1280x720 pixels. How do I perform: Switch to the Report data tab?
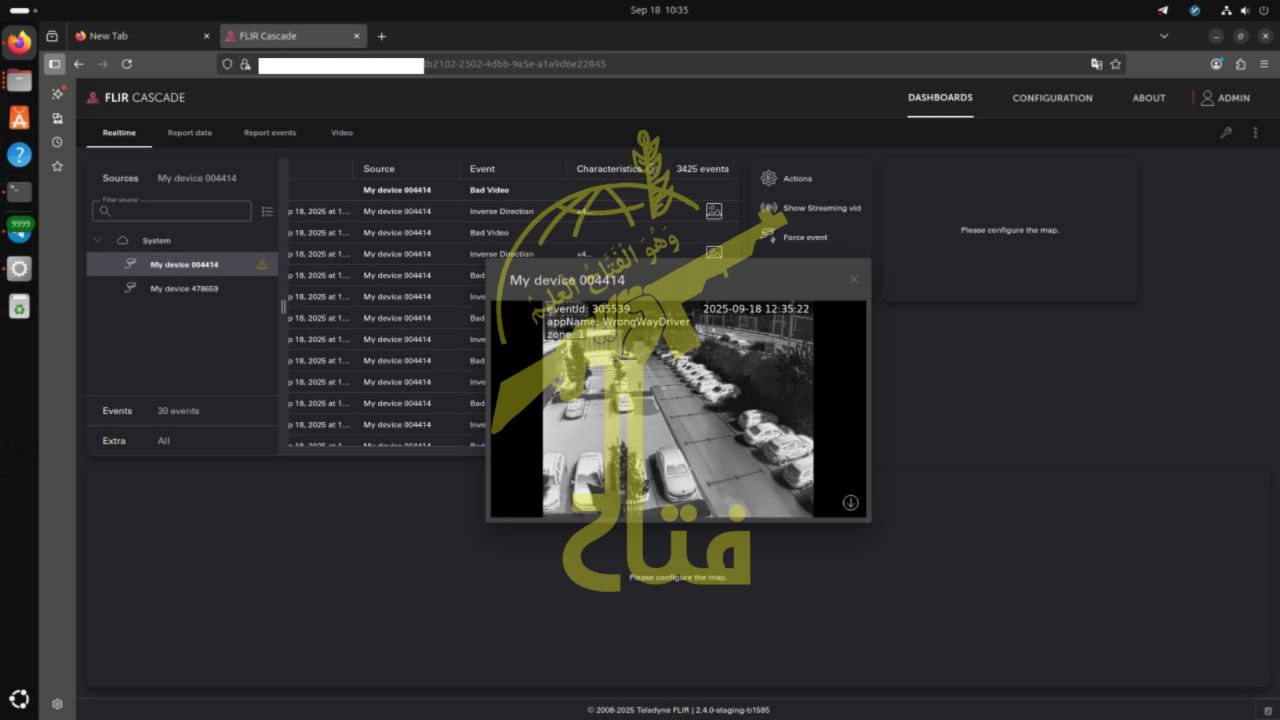pos(189,133)
